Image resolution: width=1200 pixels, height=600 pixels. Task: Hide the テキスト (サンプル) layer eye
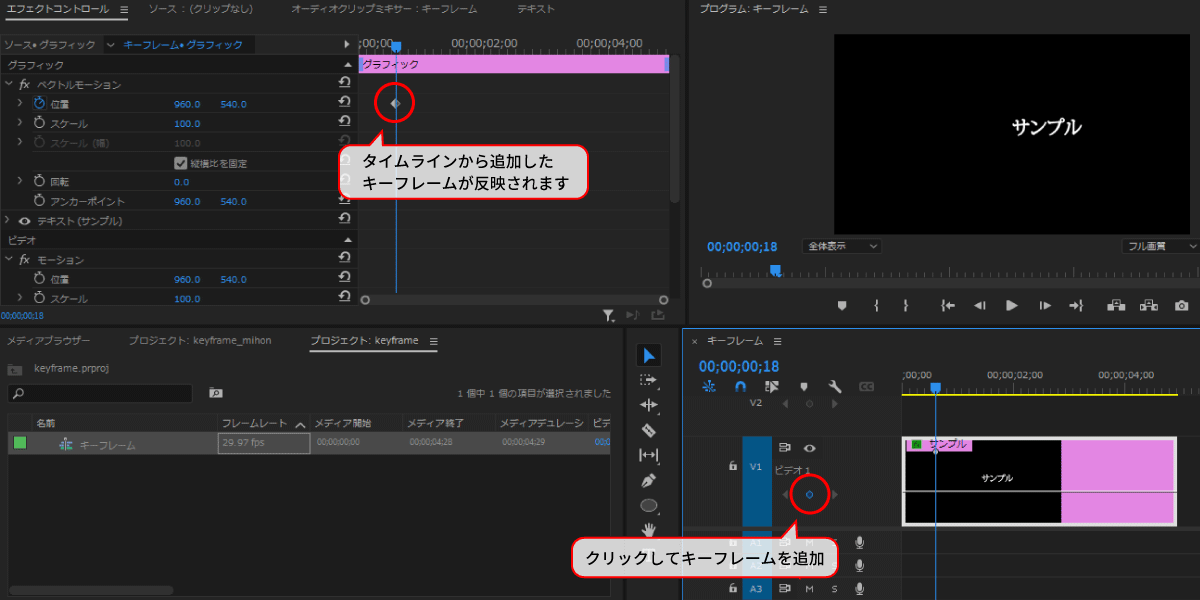pyautogui.click(x=25, y=221)
